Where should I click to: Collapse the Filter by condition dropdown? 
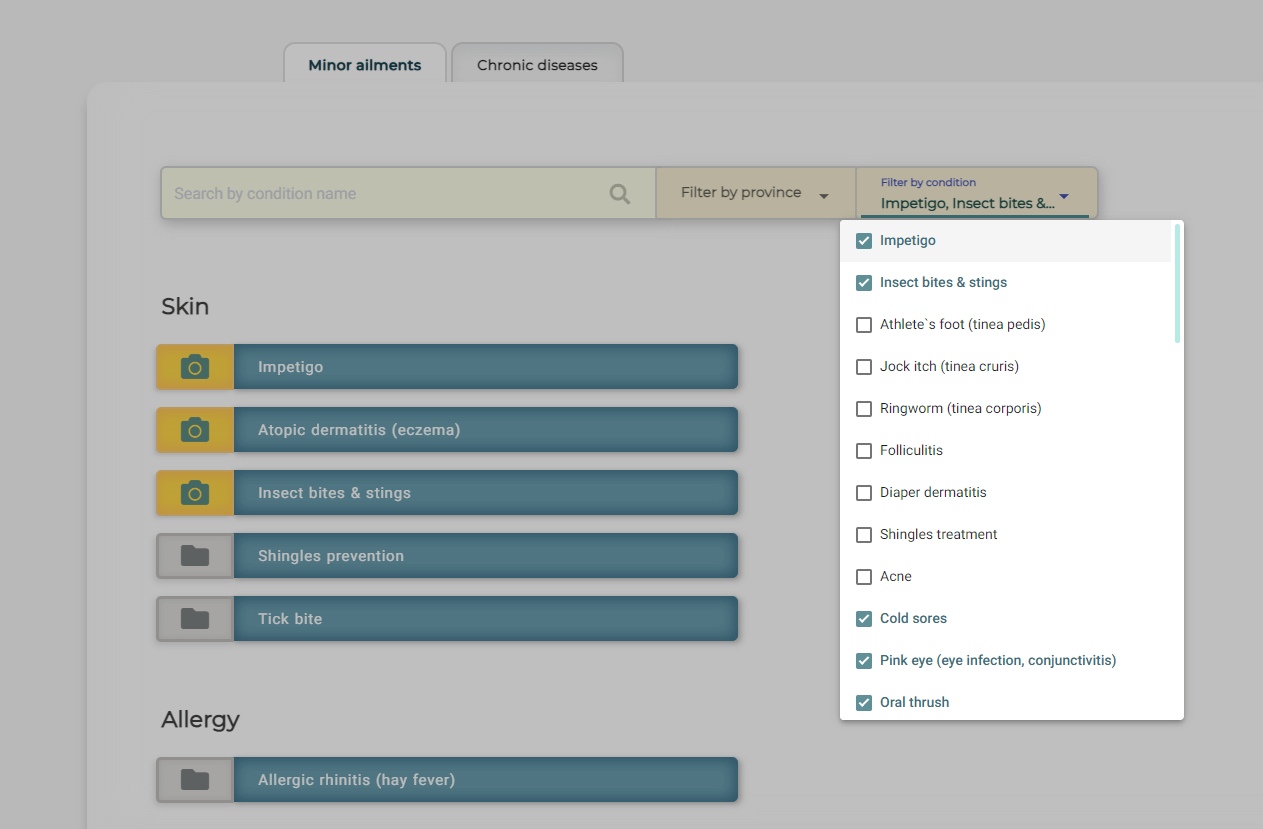click(1063, 197)
